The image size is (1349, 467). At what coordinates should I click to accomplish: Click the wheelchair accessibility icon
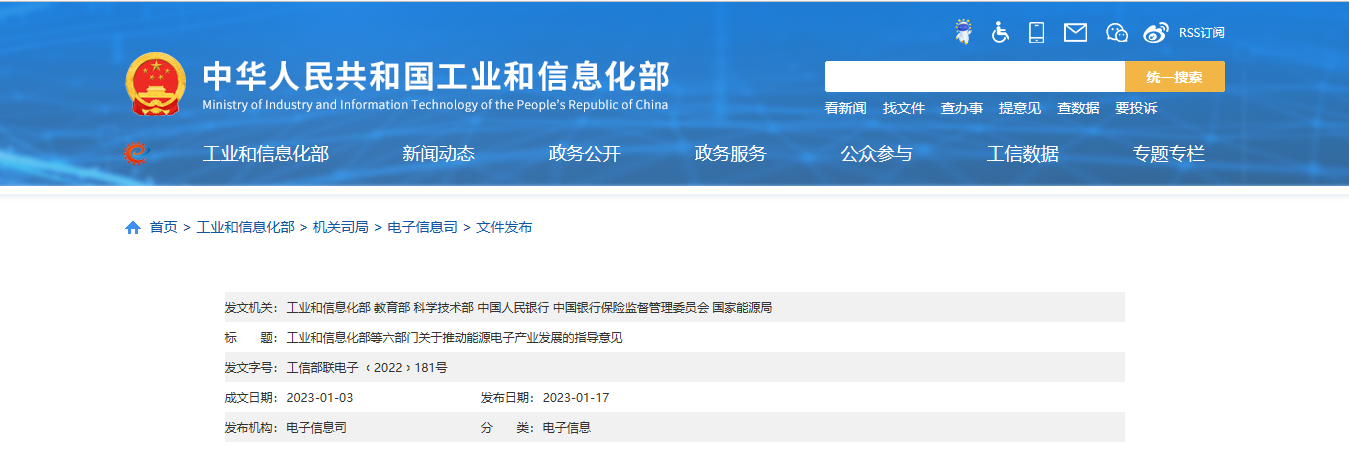(1000, 32)
